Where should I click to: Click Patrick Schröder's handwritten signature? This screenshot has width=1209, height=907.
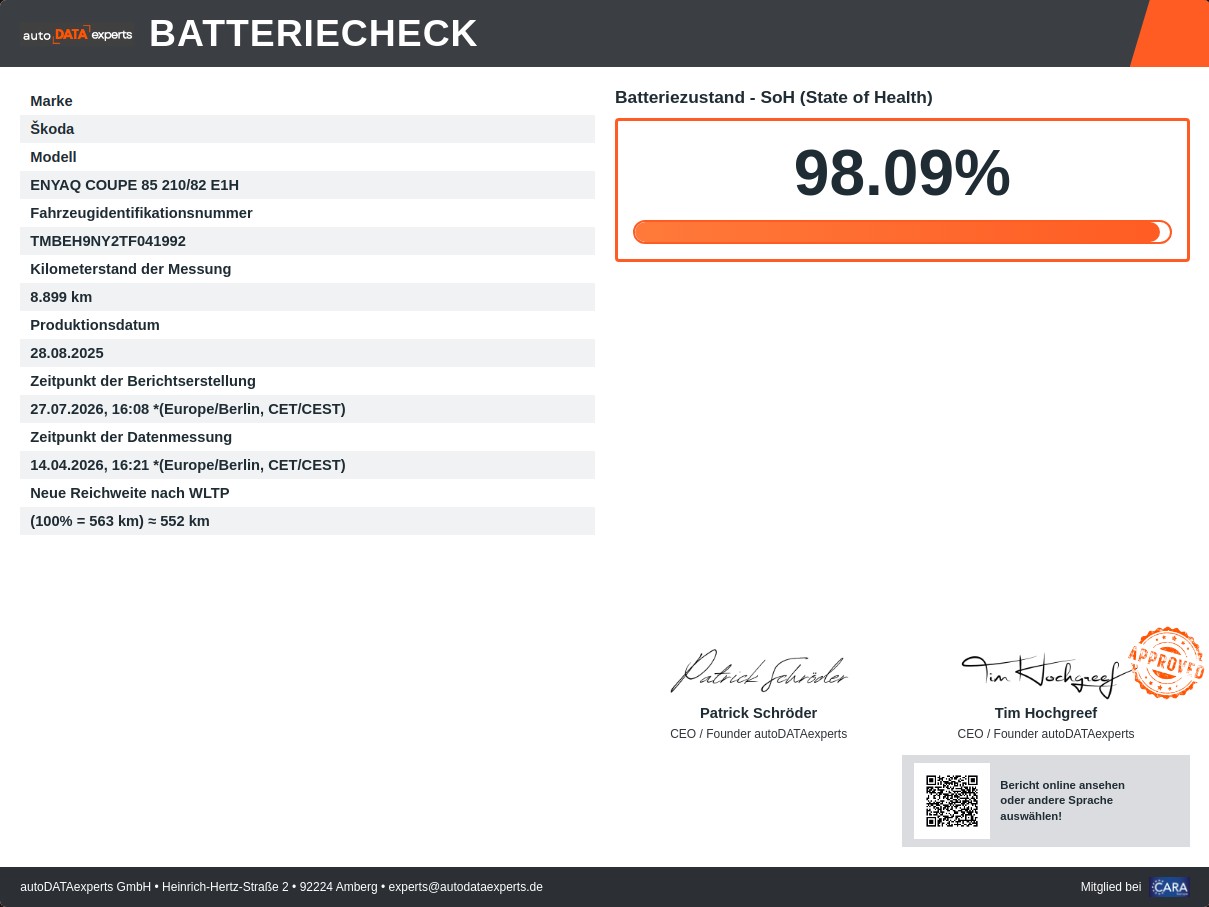[x=759, y=671]
